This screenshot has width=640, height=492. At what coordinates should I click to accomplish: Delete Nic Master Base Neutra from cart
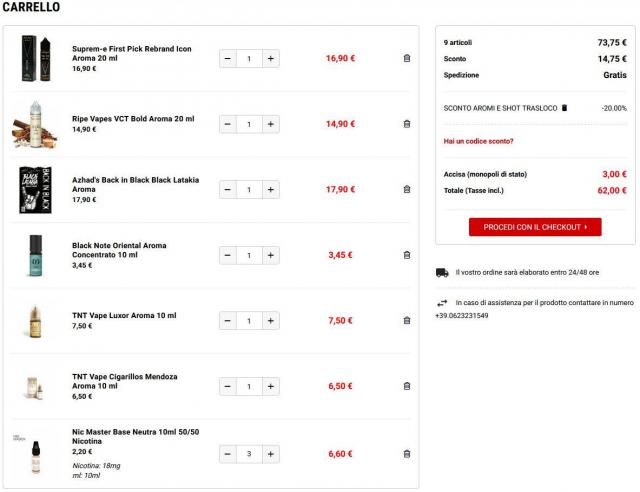[407, 454]
